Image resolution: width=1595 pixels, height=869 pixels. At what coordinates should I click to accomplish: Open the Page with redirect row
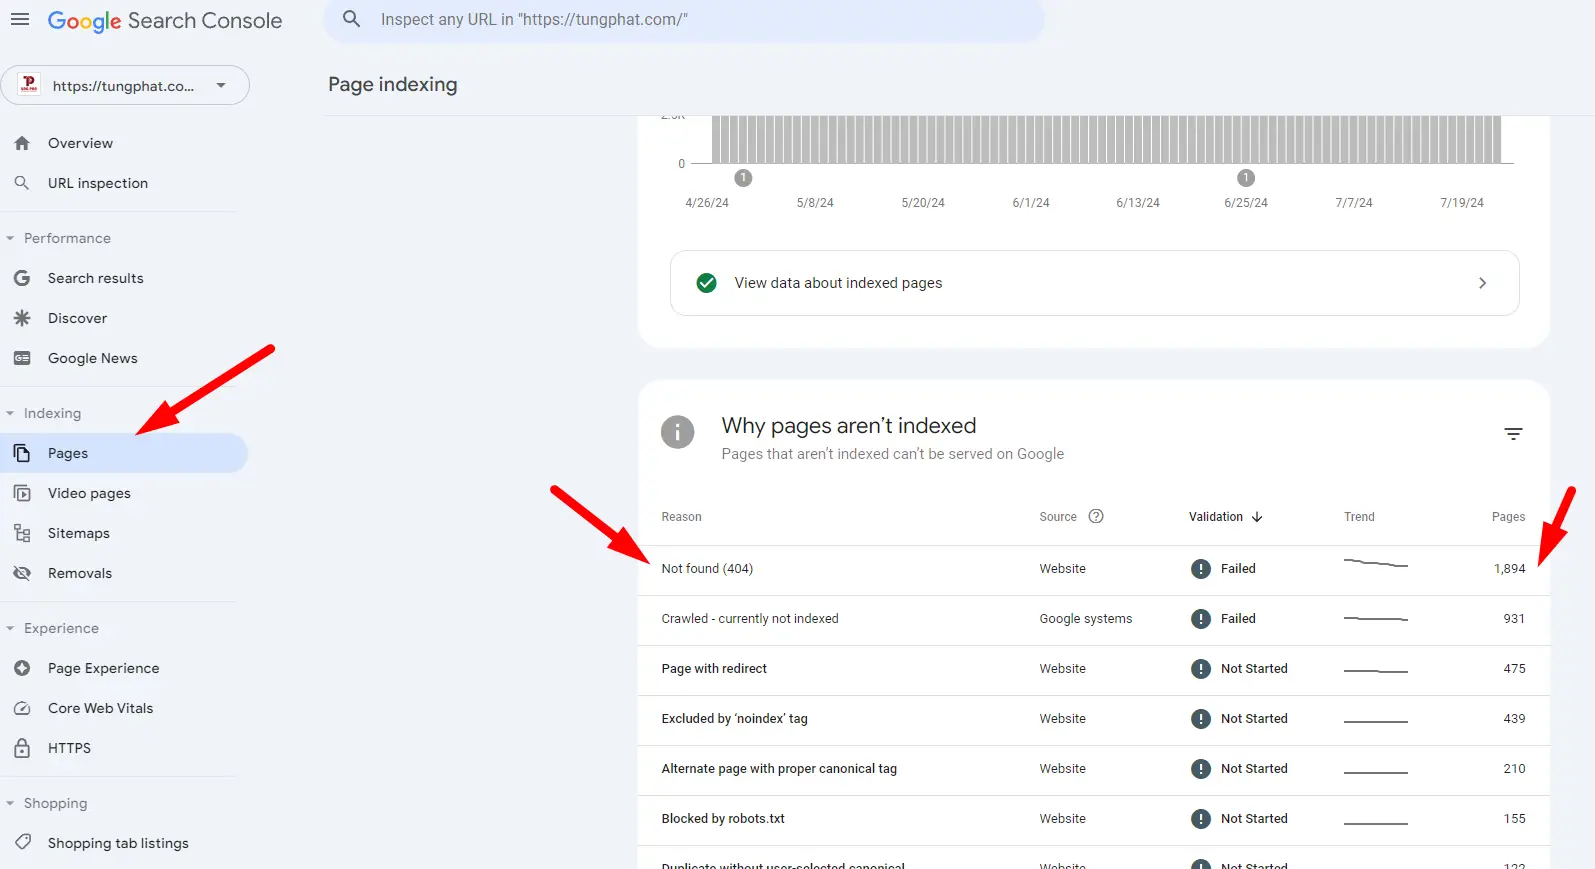pos(1094,670)
